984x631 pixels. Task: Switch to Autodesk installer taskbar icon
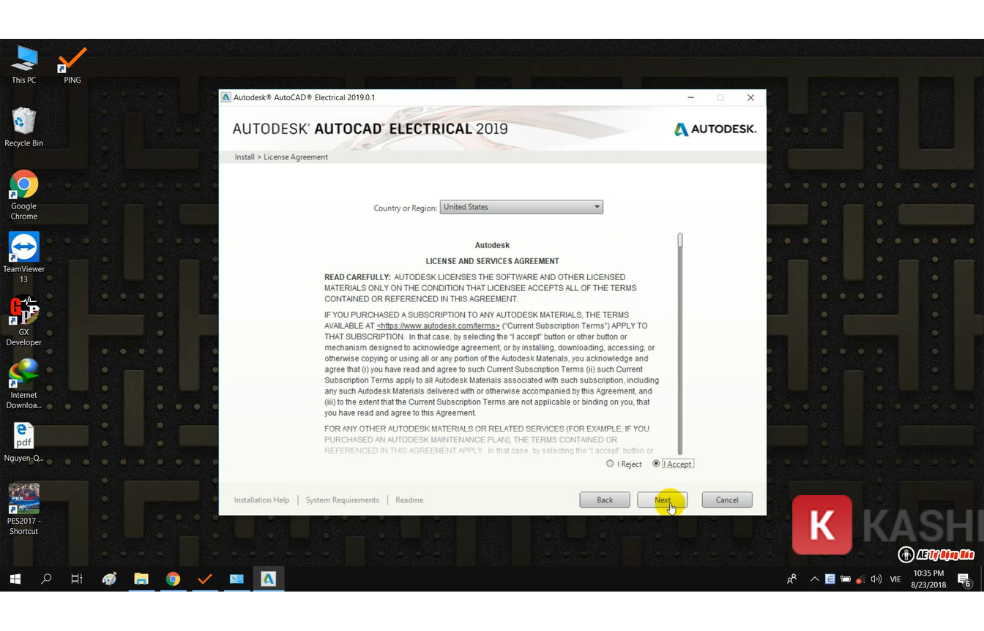[x=268, y=579]
